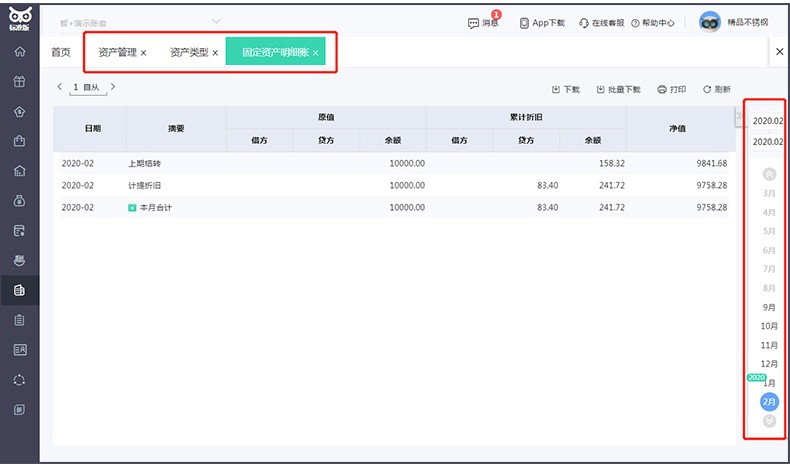This screenshot has width=790, height=472.
Task: Open the highlighted assets sidebar icon
Action: coord(20,290)
